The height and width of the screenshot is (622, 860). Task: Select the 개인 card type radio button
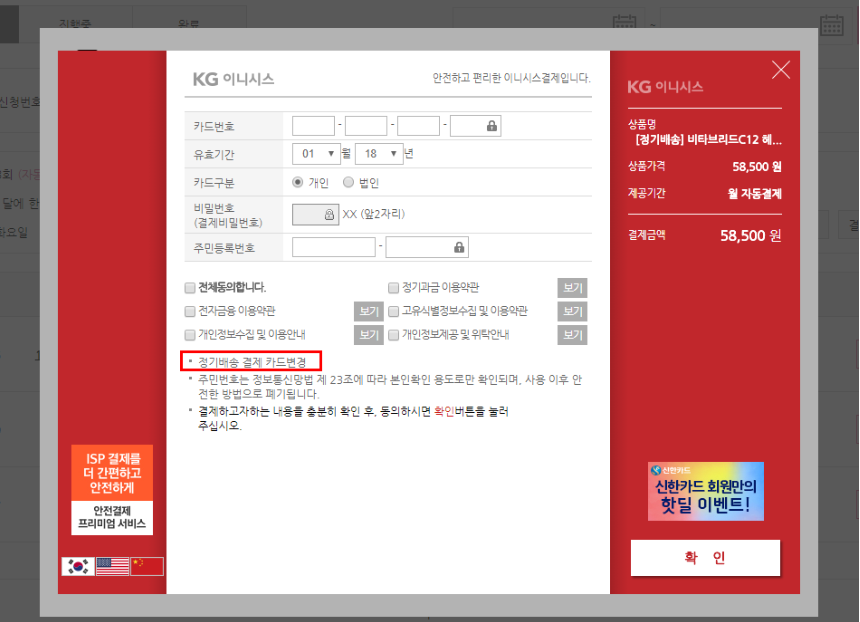click(x=298, y=183)
